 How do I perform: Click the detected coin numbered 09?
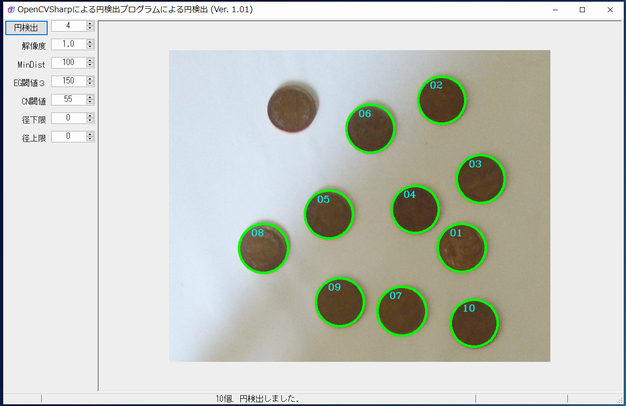click(x=340, y=302)
